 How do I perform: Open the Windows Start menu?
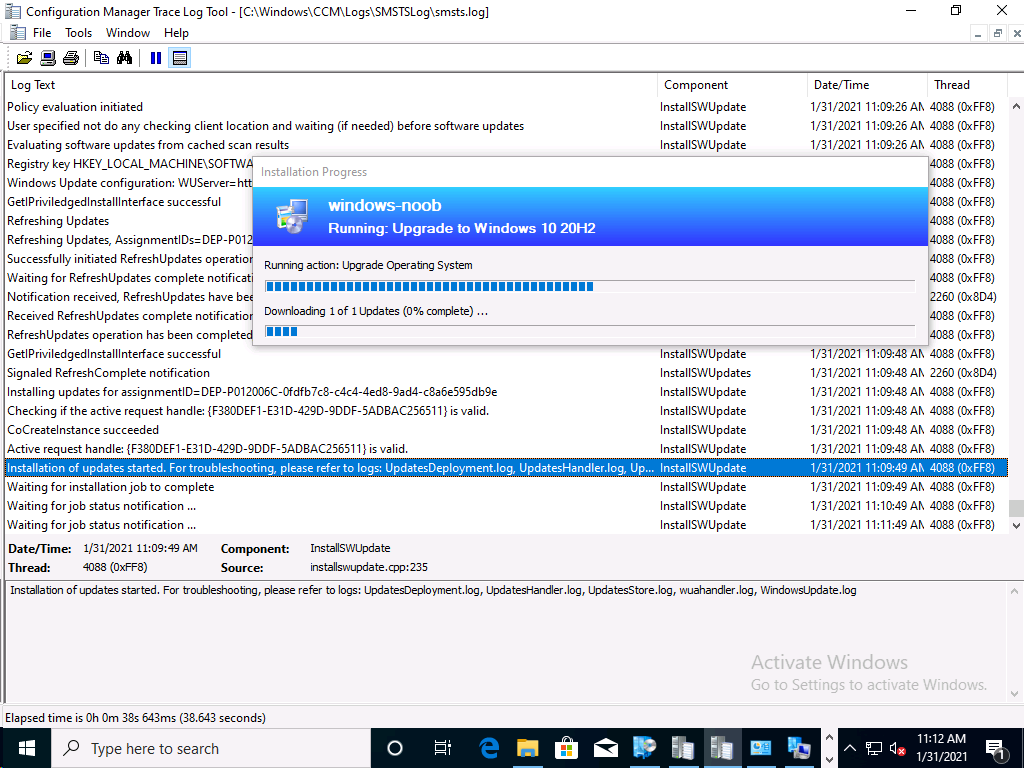click(x=25, y=748)
